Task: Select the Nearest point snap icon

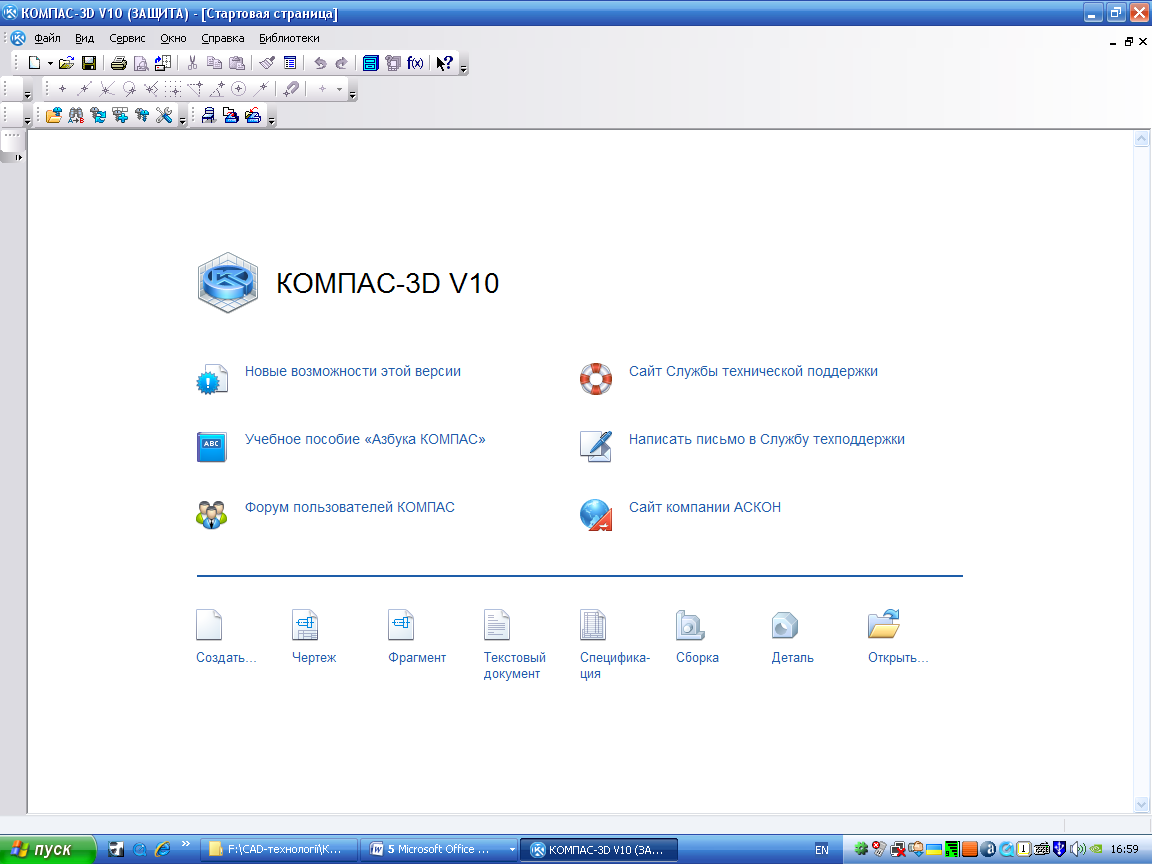Action: pyautogui.click(x=62, y=89)
